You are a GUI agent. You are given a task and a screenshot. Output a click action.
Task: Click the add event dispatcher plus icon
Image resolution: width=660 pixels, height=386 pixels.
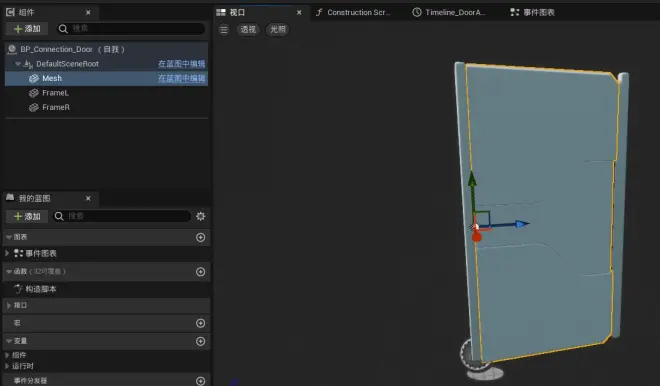click(201, 381)
